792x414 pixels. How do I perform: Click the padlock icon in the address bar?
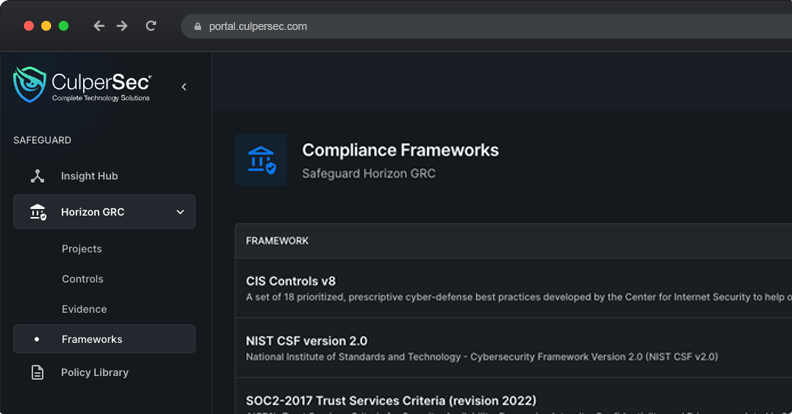(197, 27)
